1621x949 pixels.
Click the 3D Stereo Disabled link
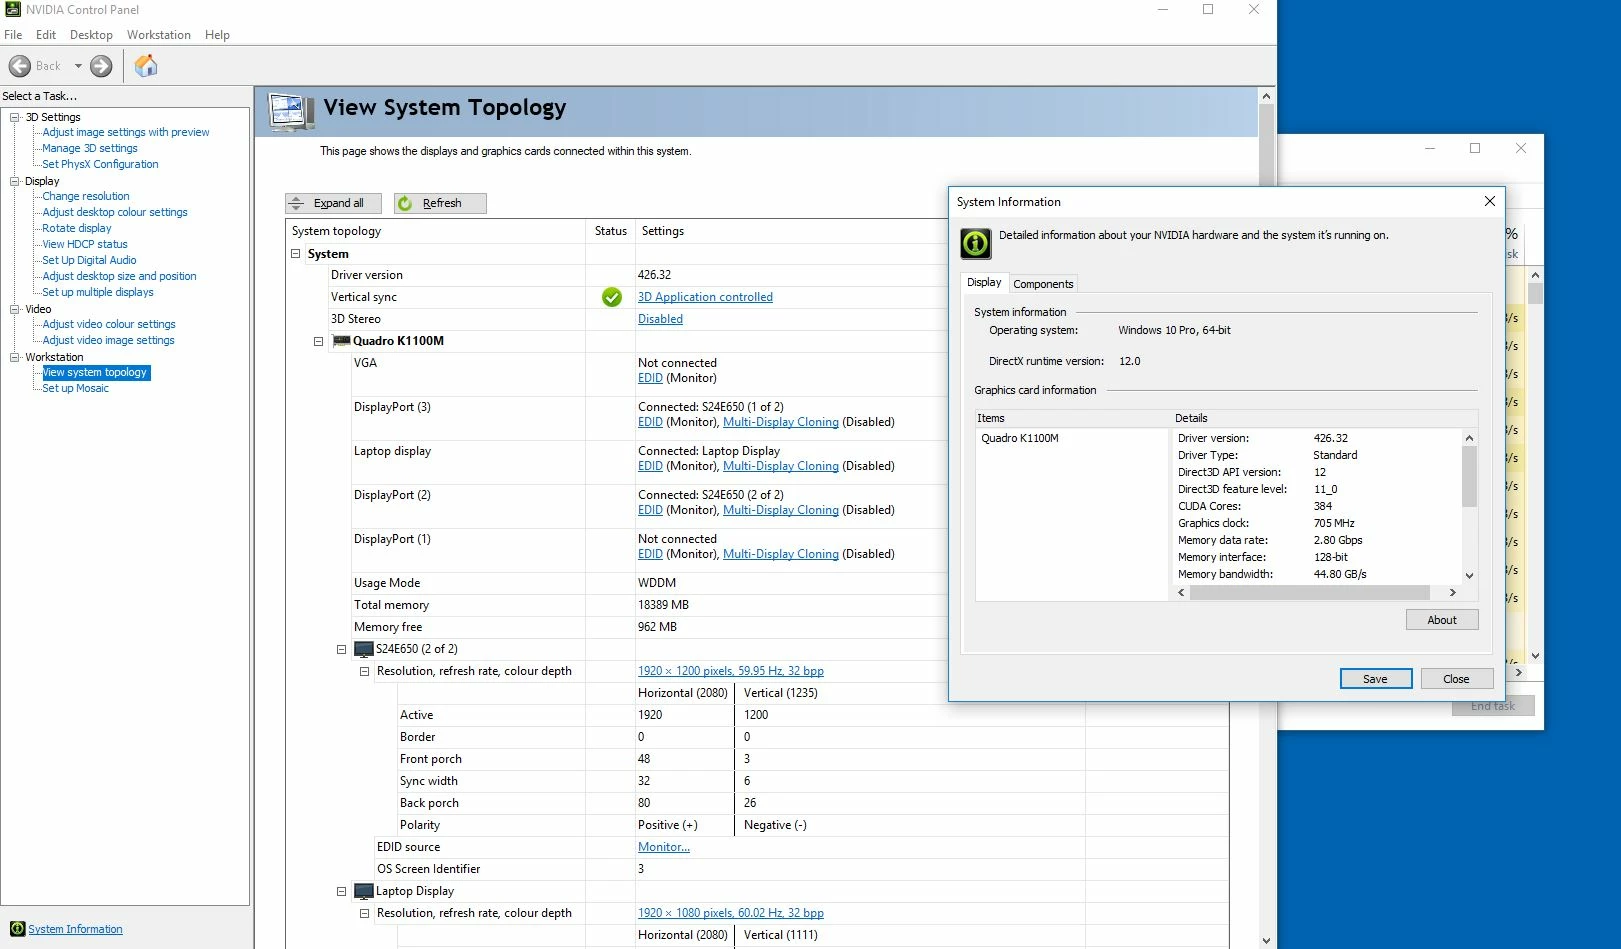(x=660, y=319)
